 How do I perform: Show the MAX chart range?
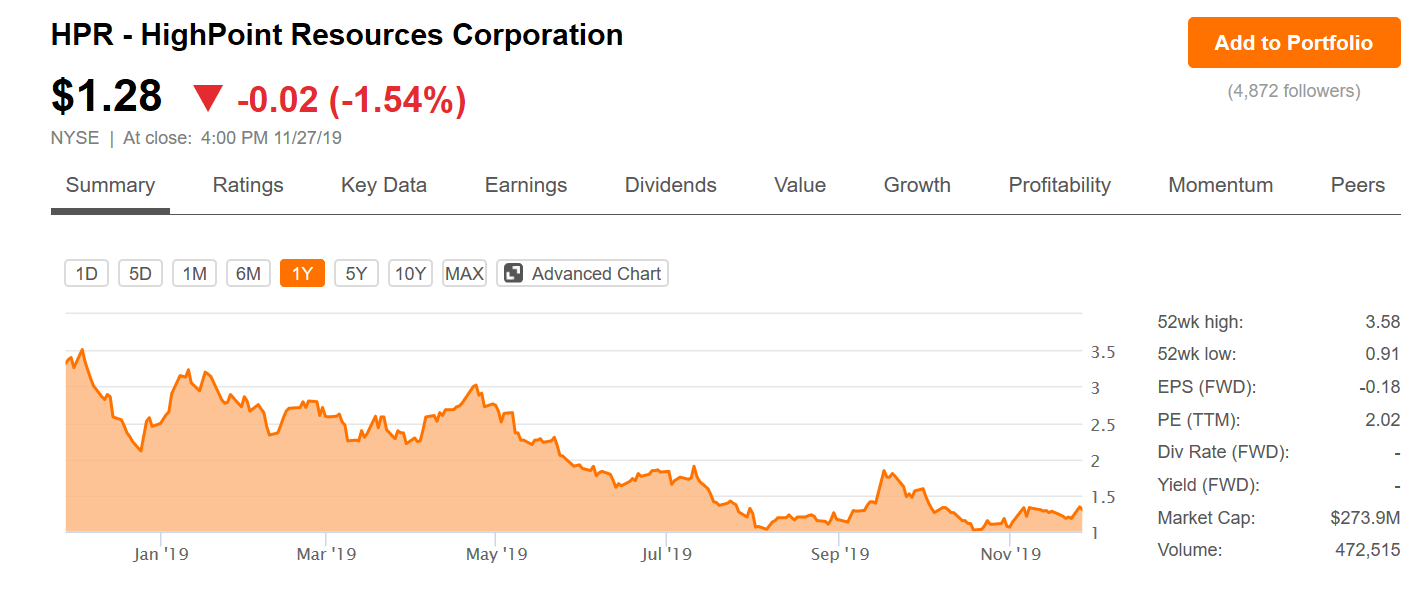point(464,273)
